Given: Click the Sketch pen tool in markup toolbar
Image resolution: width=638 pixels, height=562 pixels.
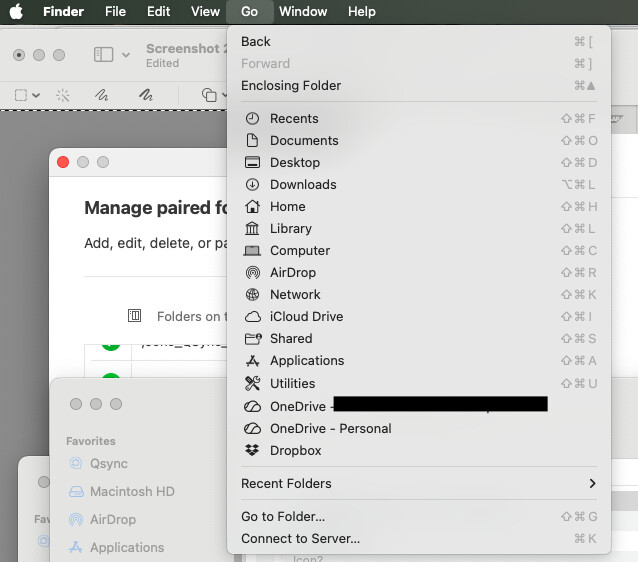Looking at the screenshot, I should pos(101,95).
